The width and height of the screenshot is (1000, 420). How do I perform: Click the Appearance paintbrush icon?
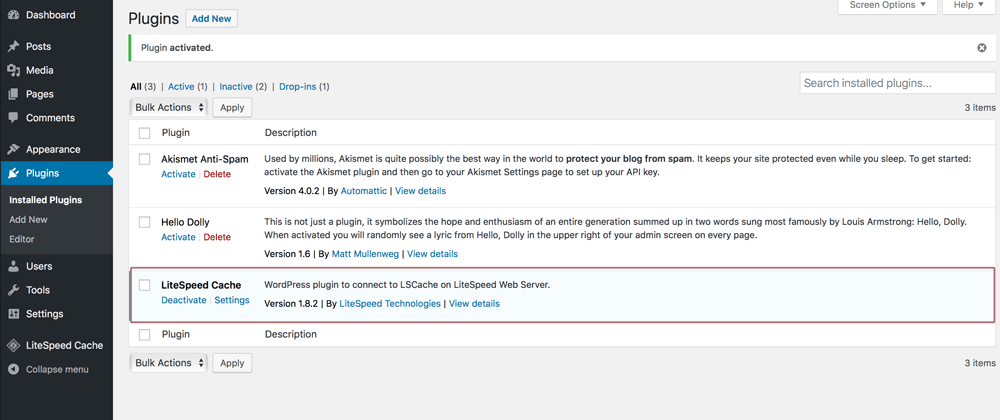13,149
